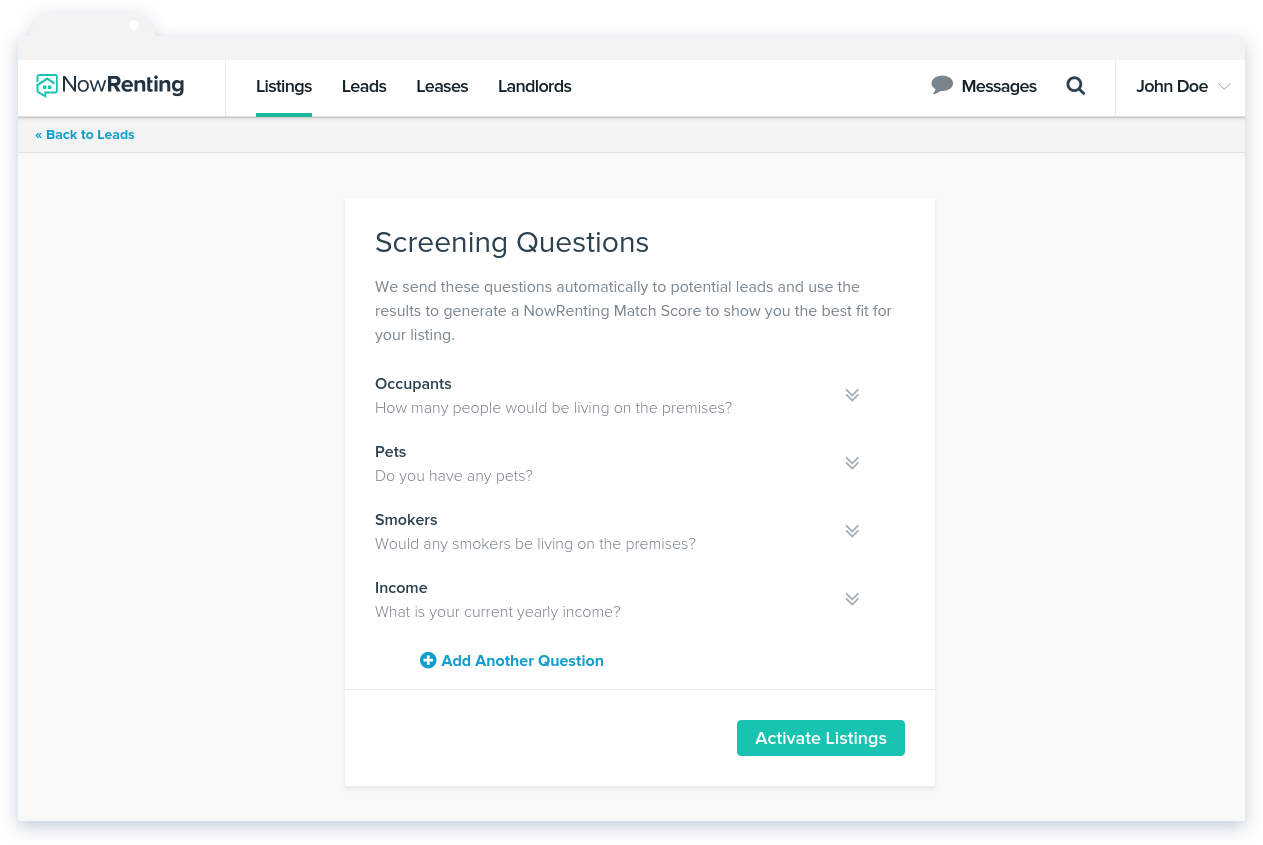Click the Back to Leads link
The image size is (1263, 845).
click(x=85, y=135)
